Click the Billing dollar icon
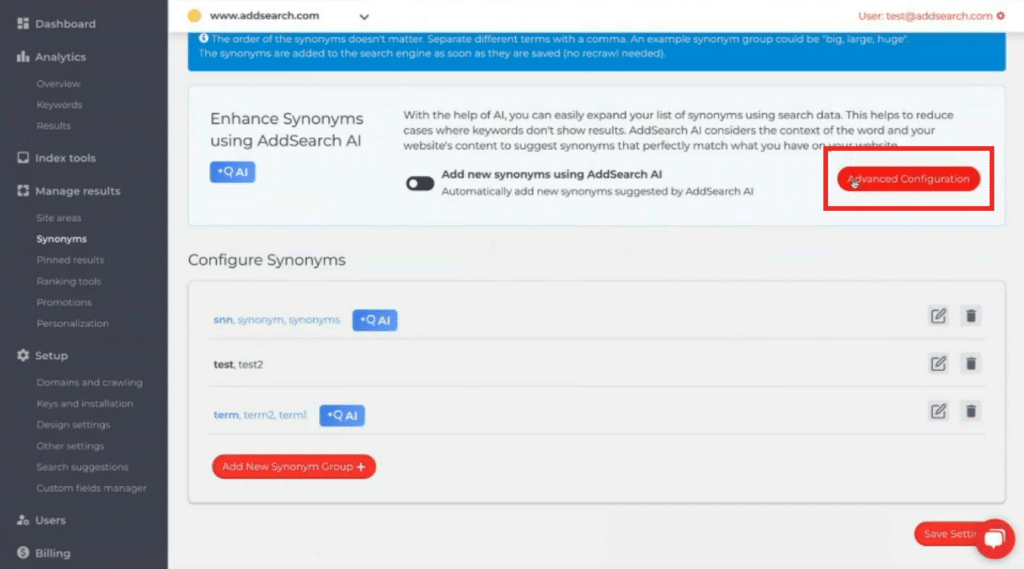 [23, 553]
